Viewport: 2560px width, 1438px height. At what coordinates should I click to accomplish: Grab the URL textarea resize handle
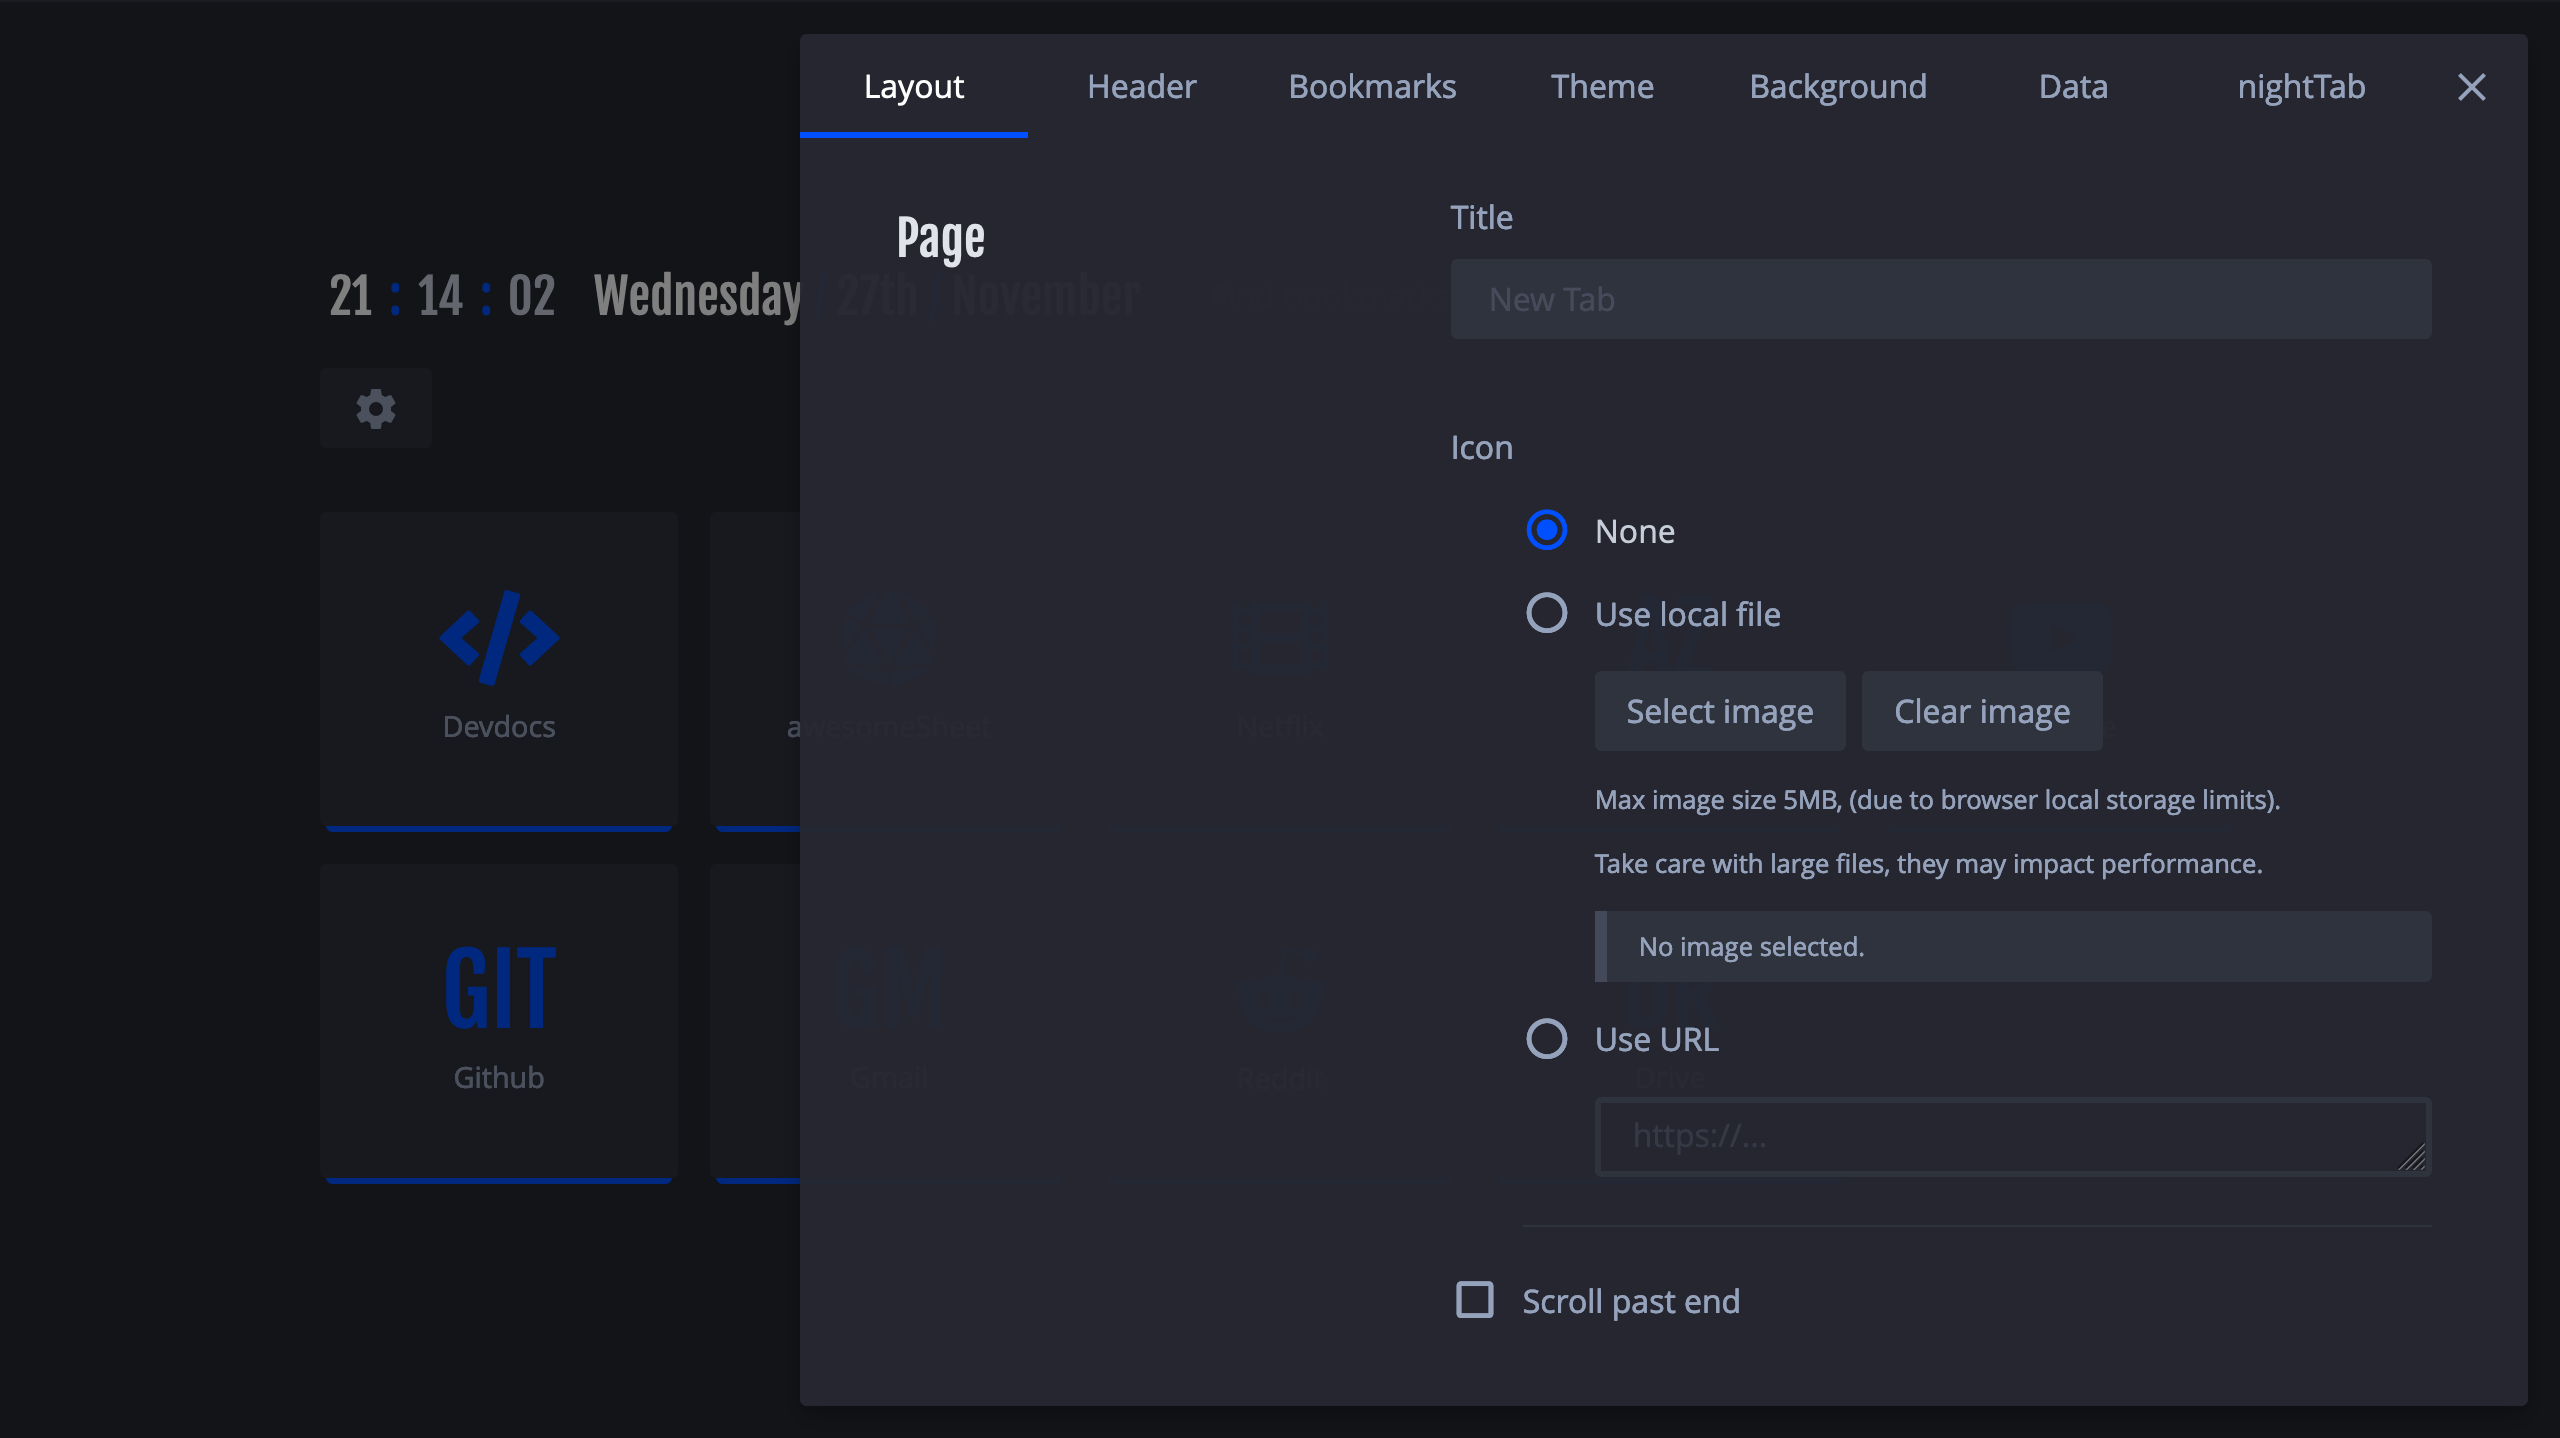click(x=2412, y=1158)
